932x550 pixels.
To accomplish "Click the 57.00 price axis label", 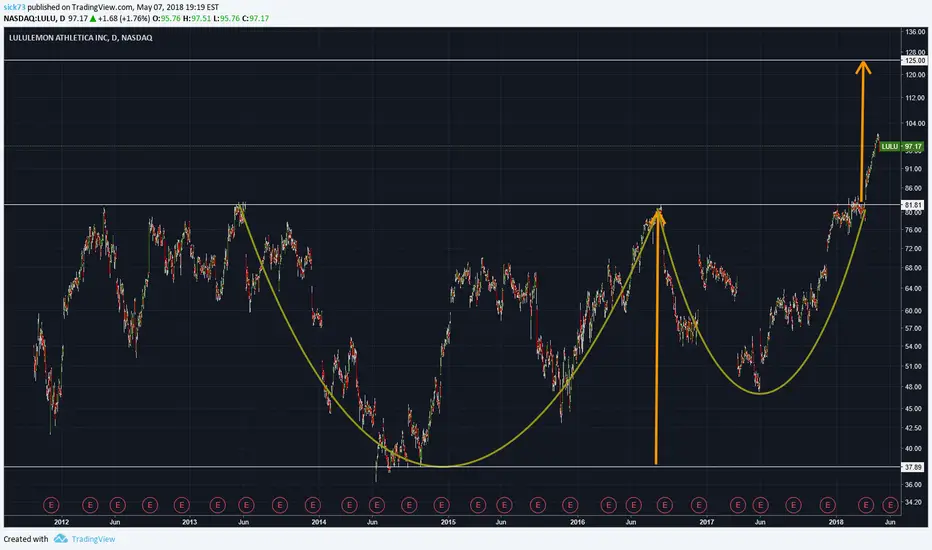I will [x=914, y=328].
